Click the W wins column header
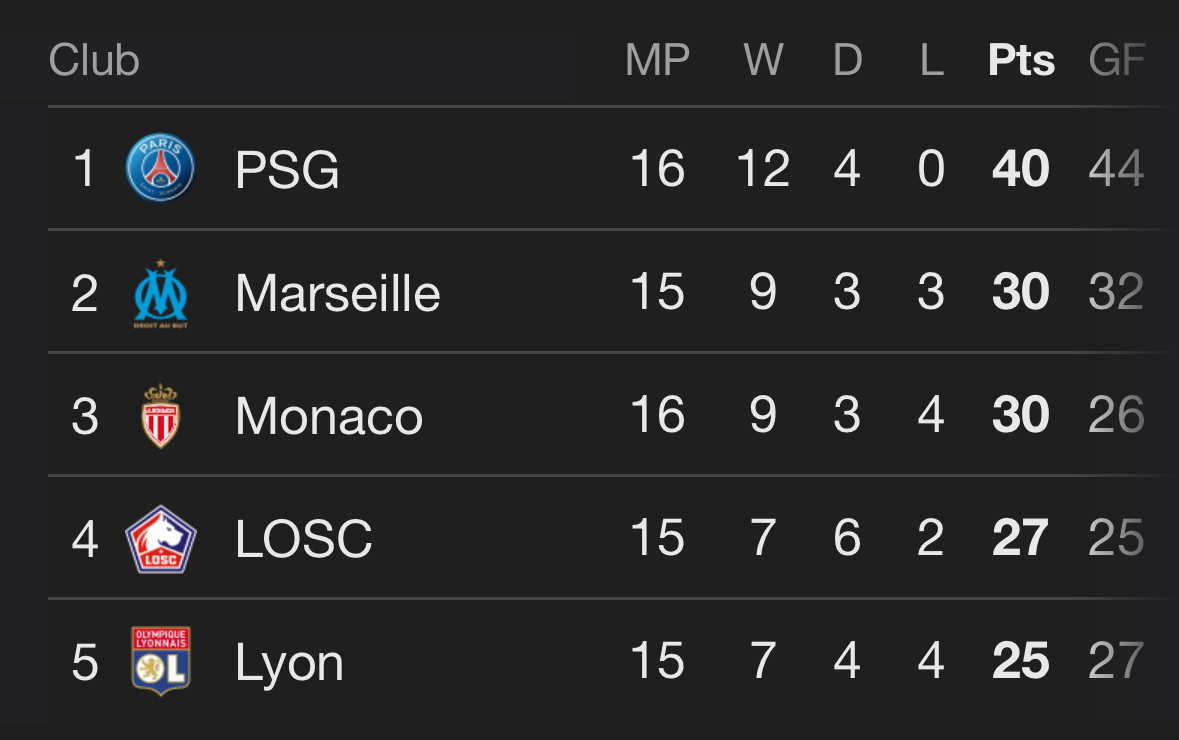This screenshot has width=1179, height=740. pos(763,60)
